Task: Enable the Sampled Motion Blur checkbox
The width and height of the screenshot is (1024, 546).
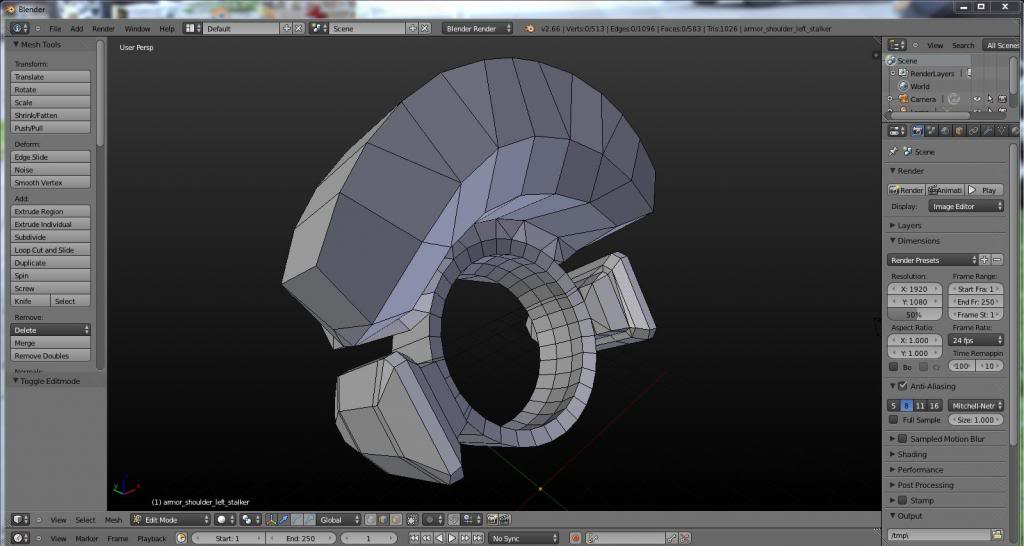Action: click(x=903, y=439)
